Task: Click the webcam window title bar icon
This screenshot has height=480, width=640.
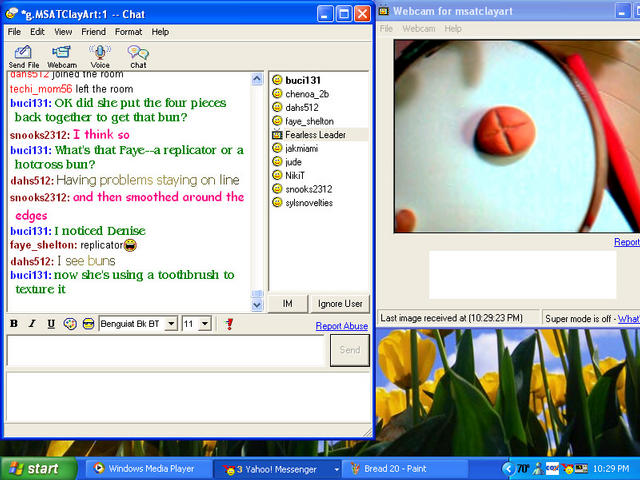Action: [x=384, y=11]
